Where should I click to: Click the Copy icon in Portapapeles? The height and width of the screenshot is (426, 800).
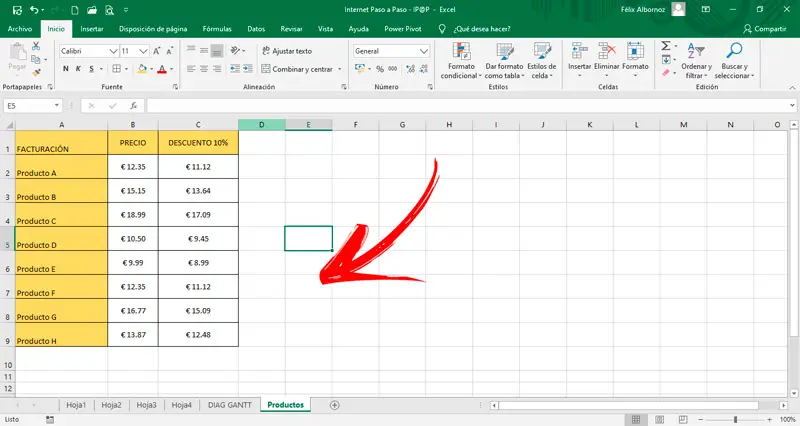click(35, 60)
